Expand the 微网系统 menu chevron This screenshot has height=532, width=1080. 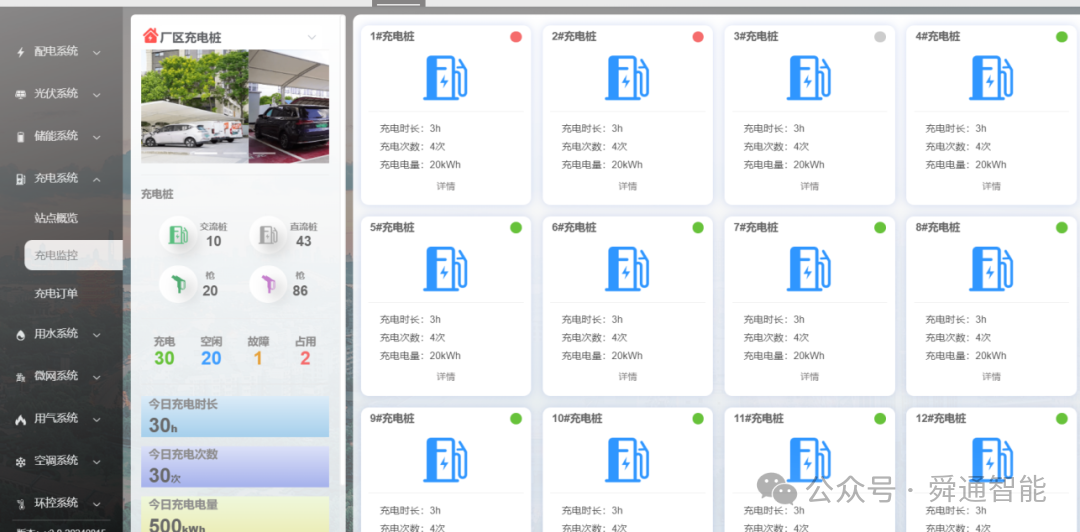pos(97,377)
